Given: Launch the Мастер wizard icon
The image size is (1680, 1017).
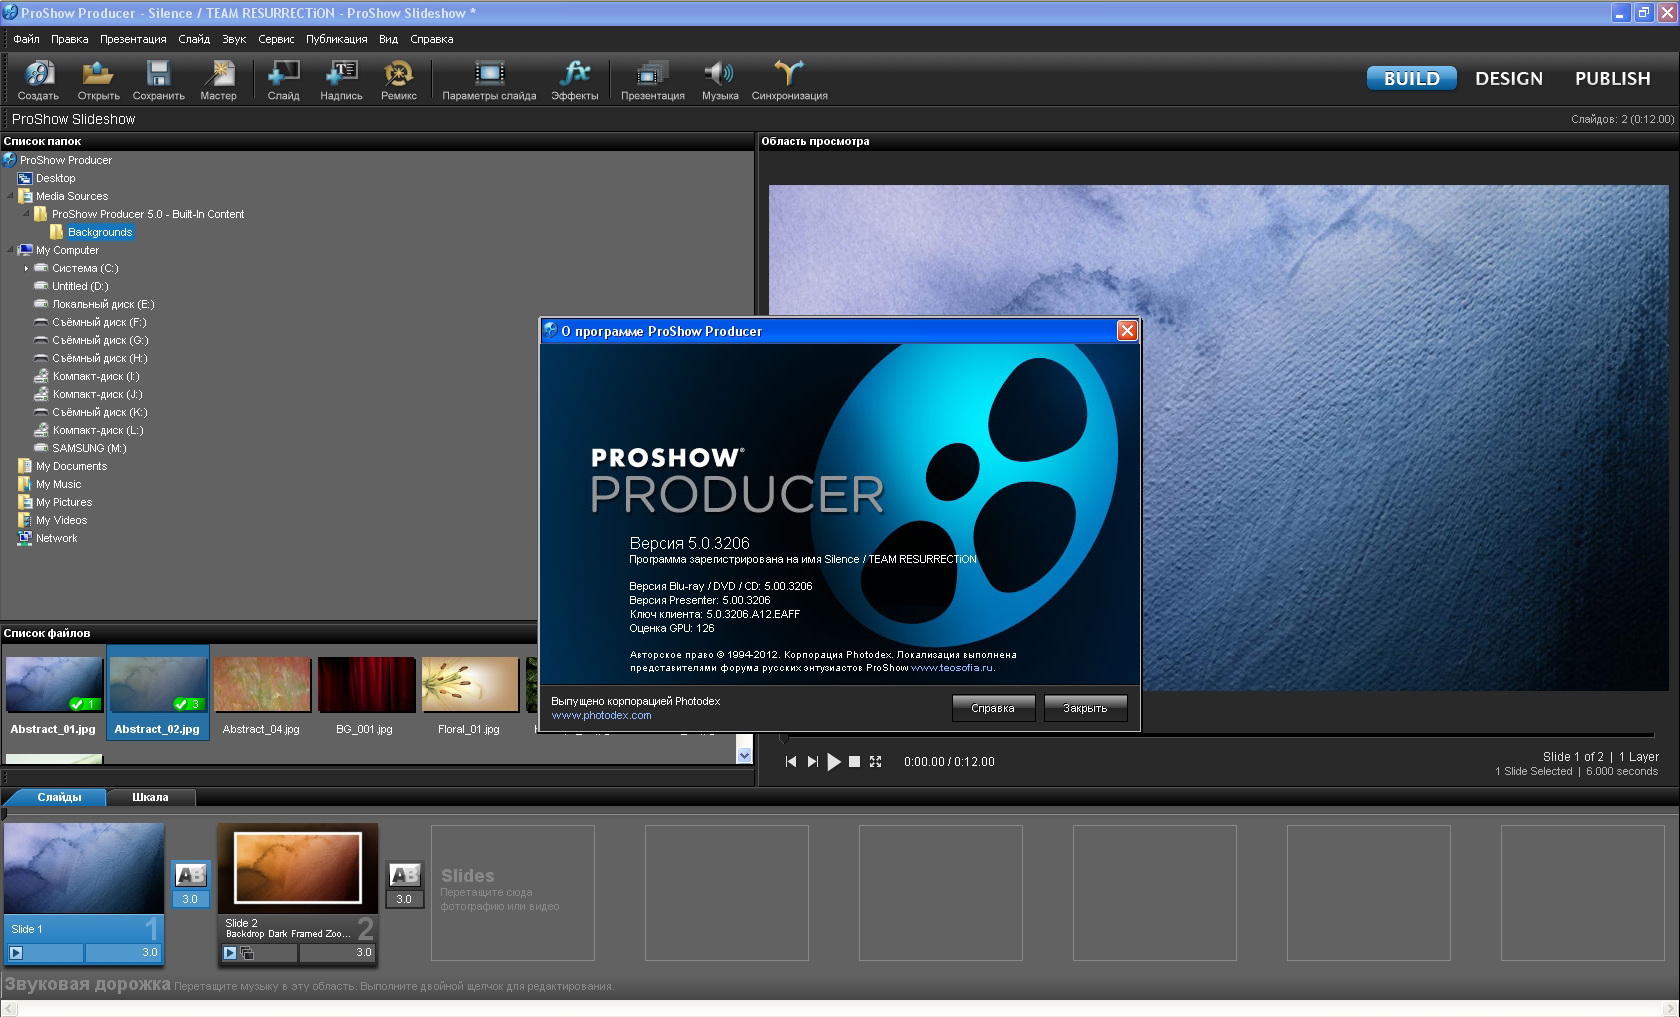Looking at the screenshot, I should (x=218, y=80).
